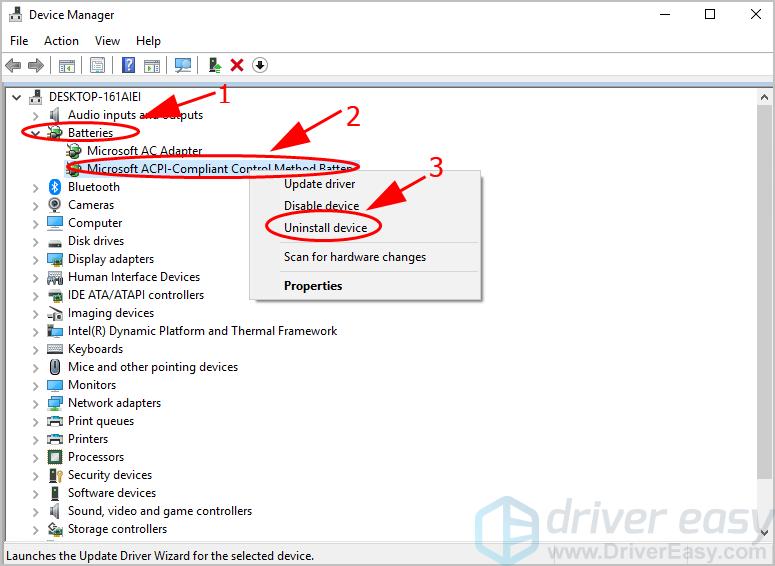The width and height of the screenshot is (775, 566).
Task: Expand the Keyboards category arrow
Action: pyautogui.click(x=36, y=349)
